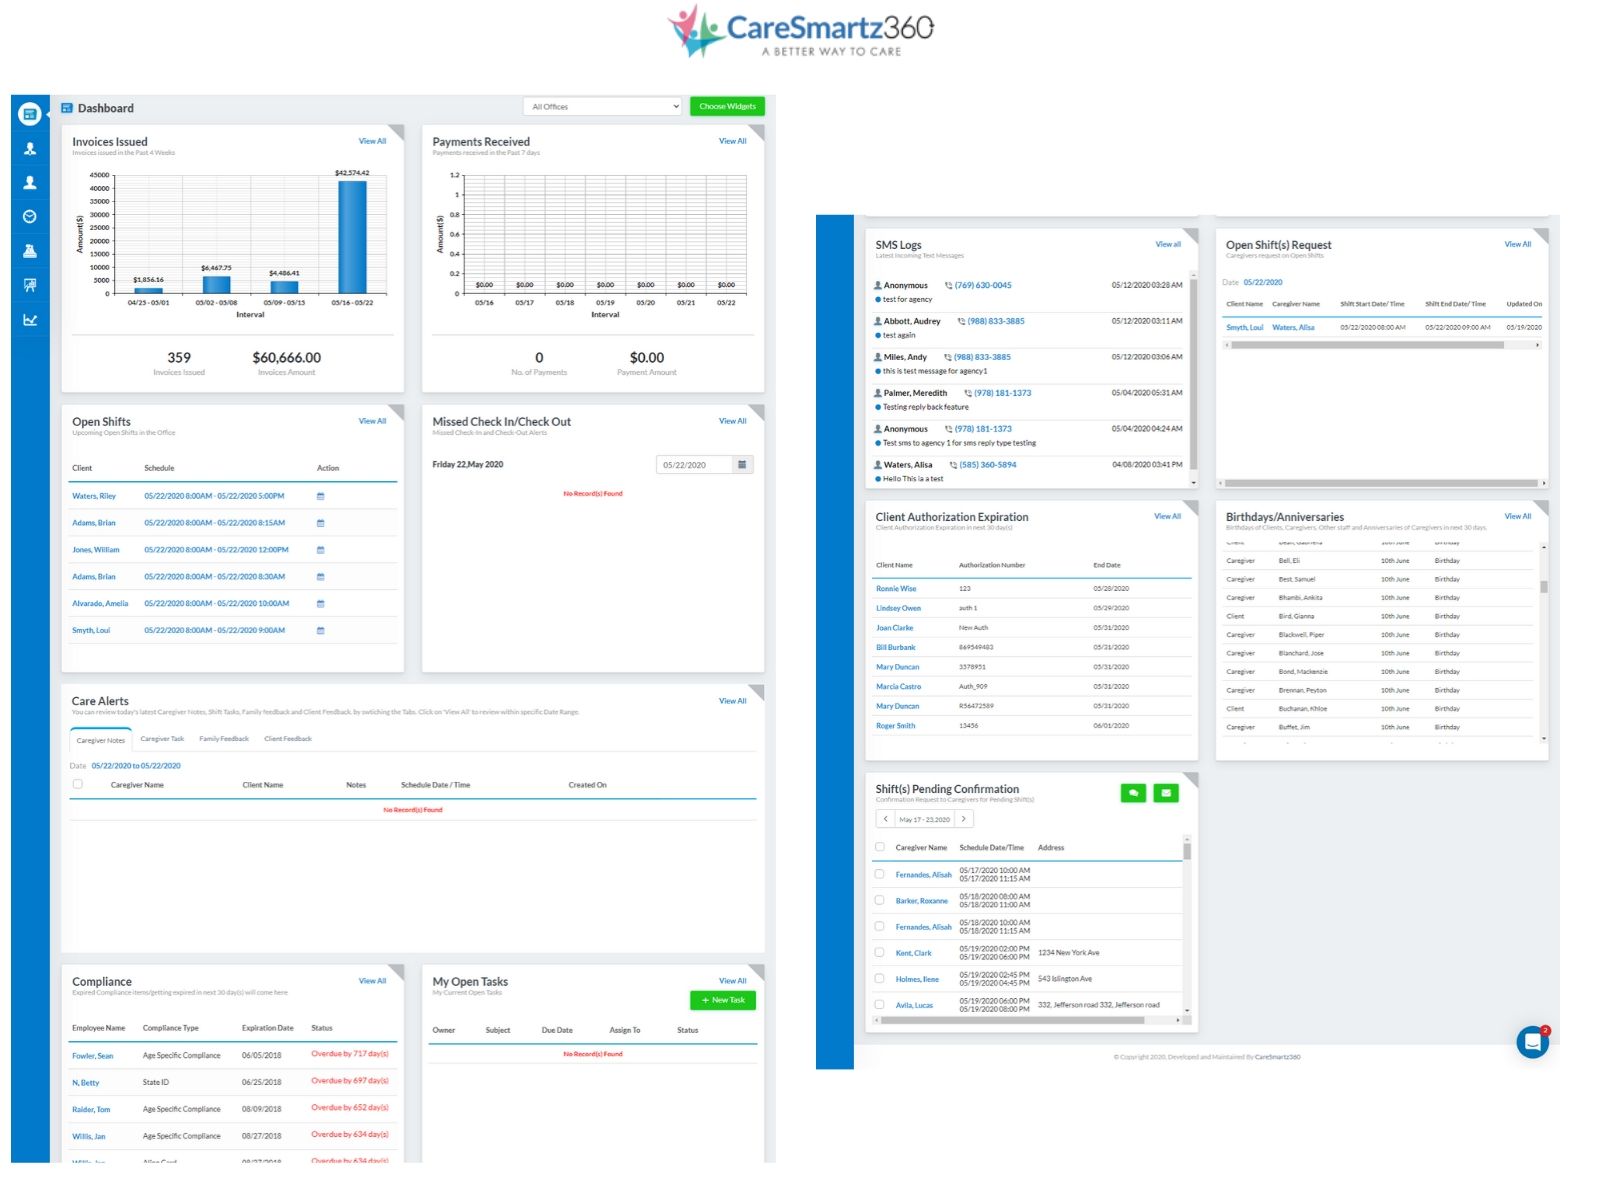
Task: Open the All Offices dropdown
Action: (x=602, y=106)
